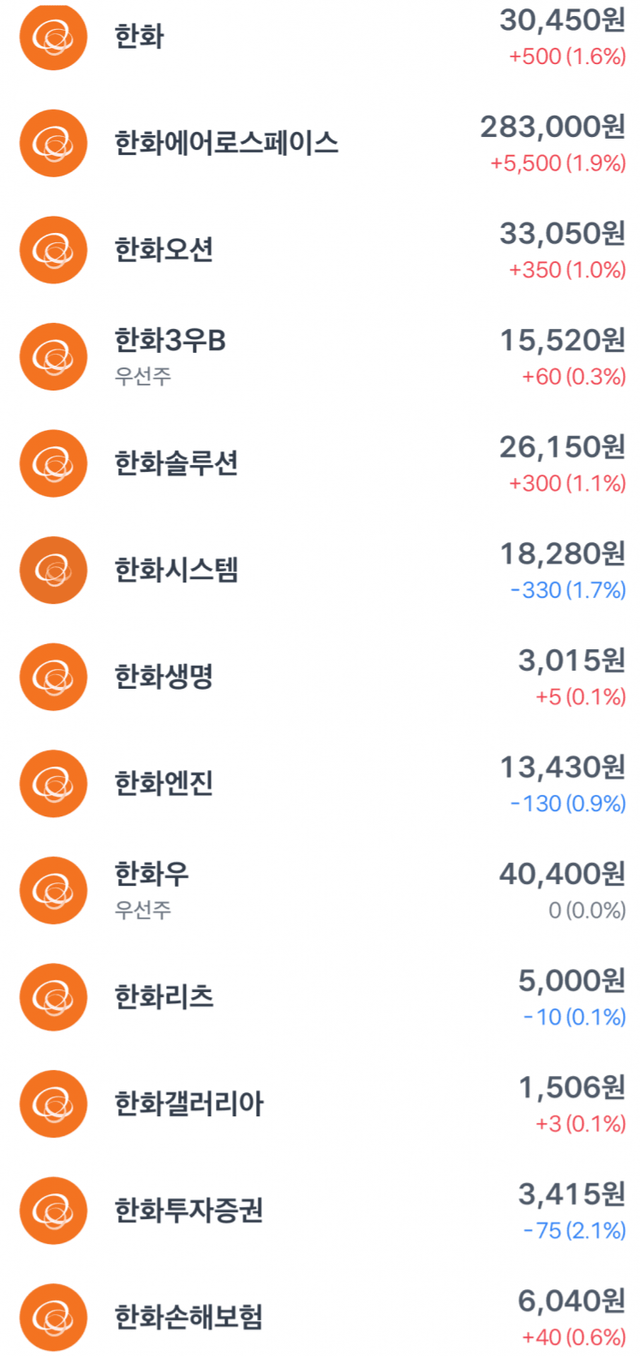Tap the darker 한화시스템 logo icon
The image size is (640, 1356).
(x=53, y=570)
